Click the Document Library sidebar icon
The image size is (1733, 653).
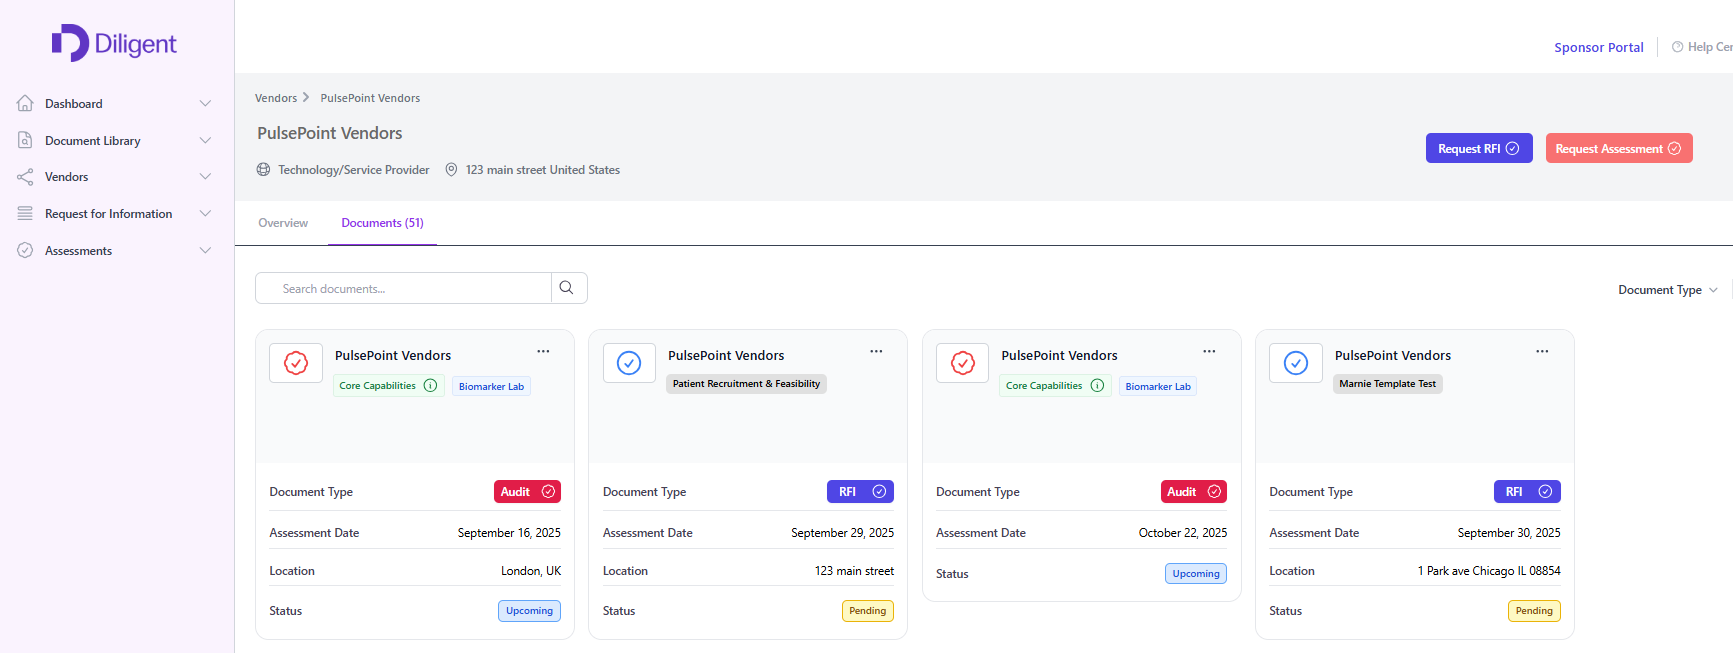pos(25,140)
